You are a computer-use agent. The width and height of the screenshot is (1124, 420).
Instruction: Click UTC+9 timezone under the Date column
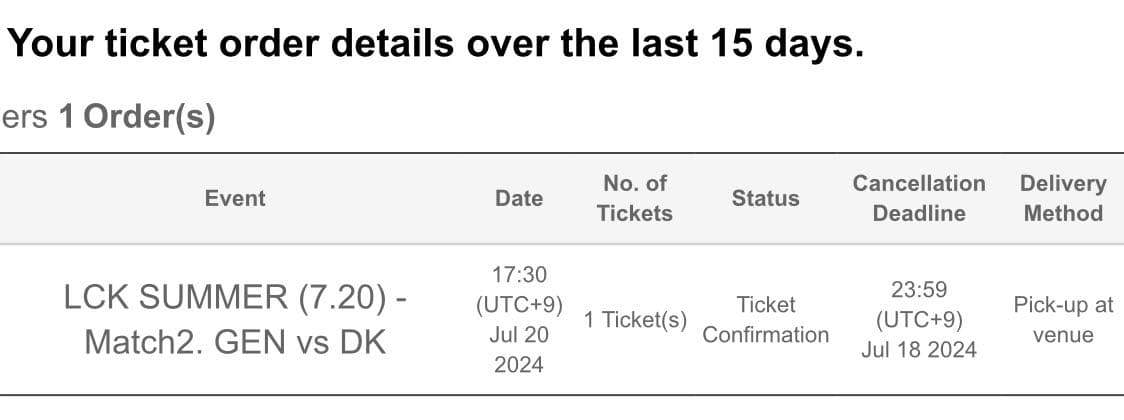[519, 304]
